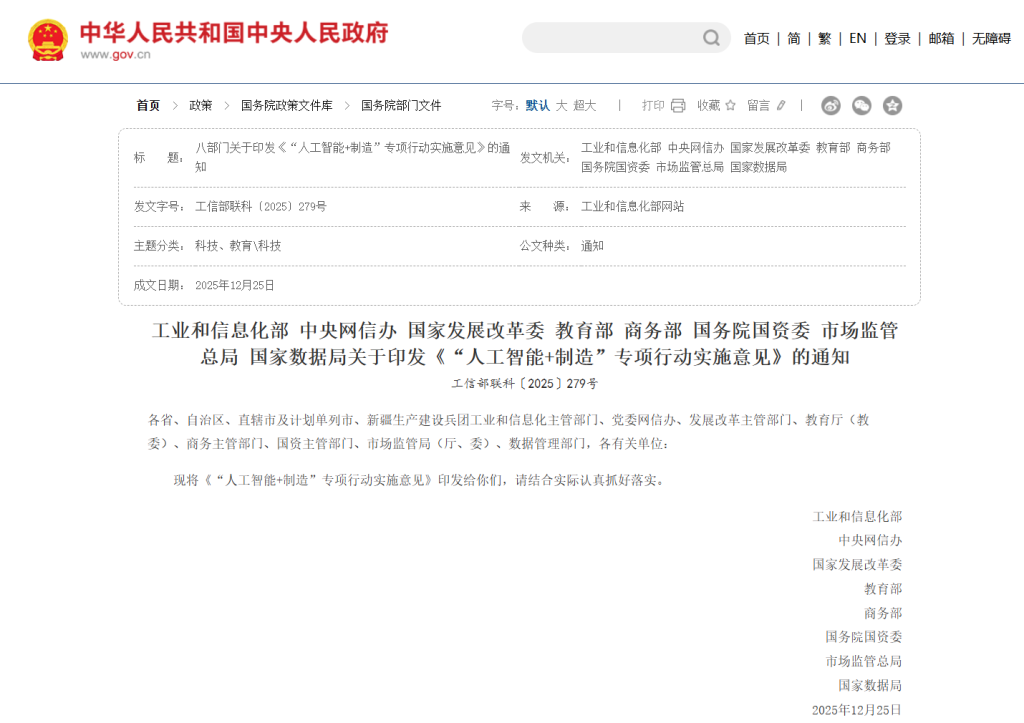The height and width of the screenshot is (723, 1024).
Task: Click into the search input field
Action: 610,38
